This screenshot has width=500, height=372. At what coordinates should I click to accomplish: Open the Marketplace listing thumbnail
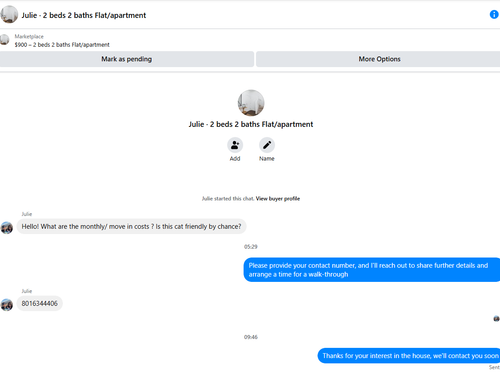[4, 40]
